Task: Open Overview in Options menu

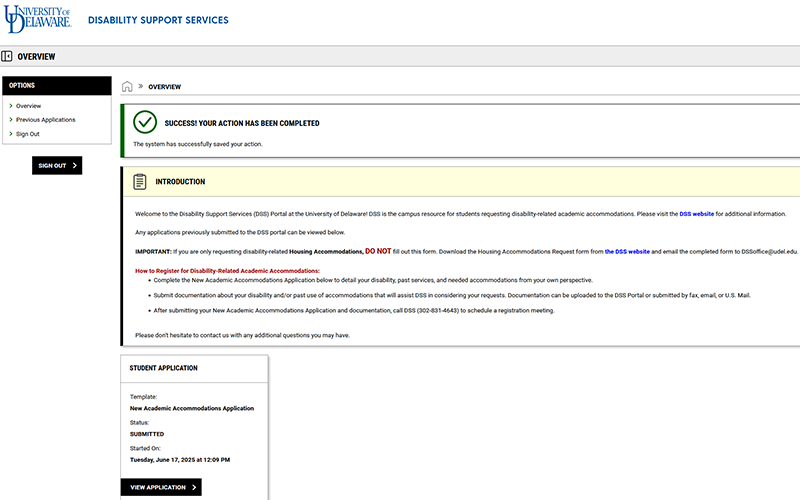Action: [x=28, y=106]
